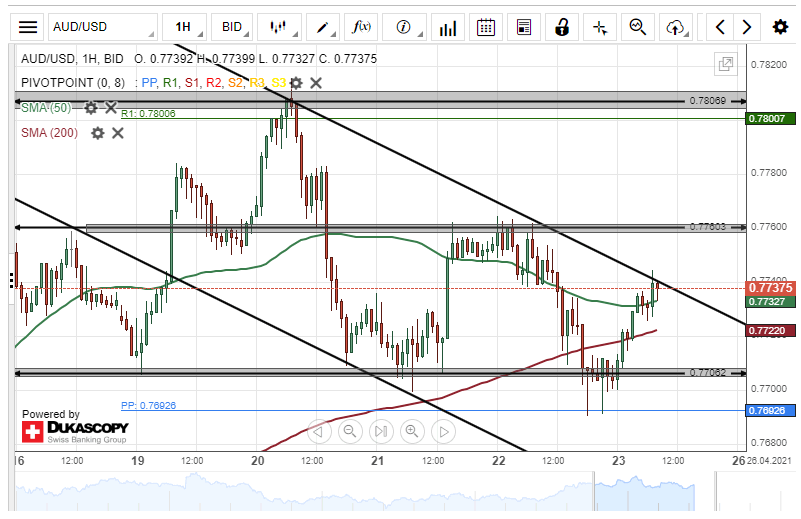
Task: Click the cloud upload icon
Action: point(677,27)
